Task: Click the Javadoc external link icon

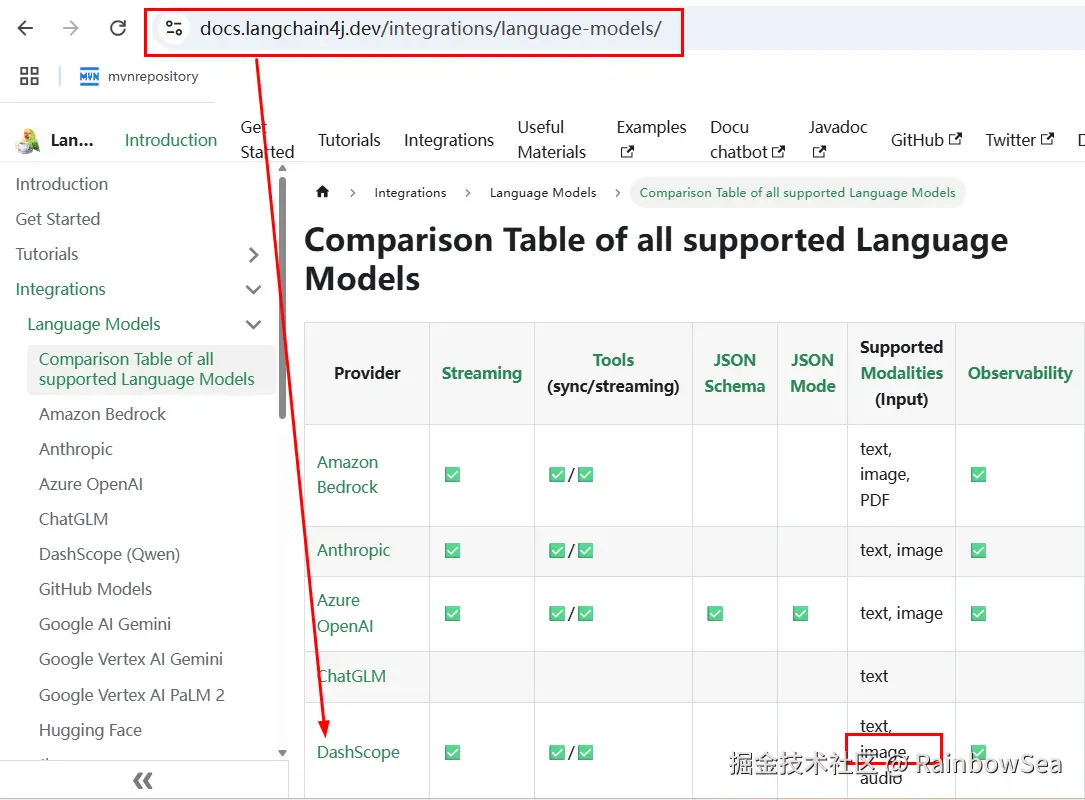Action: [x=819, y=152]
